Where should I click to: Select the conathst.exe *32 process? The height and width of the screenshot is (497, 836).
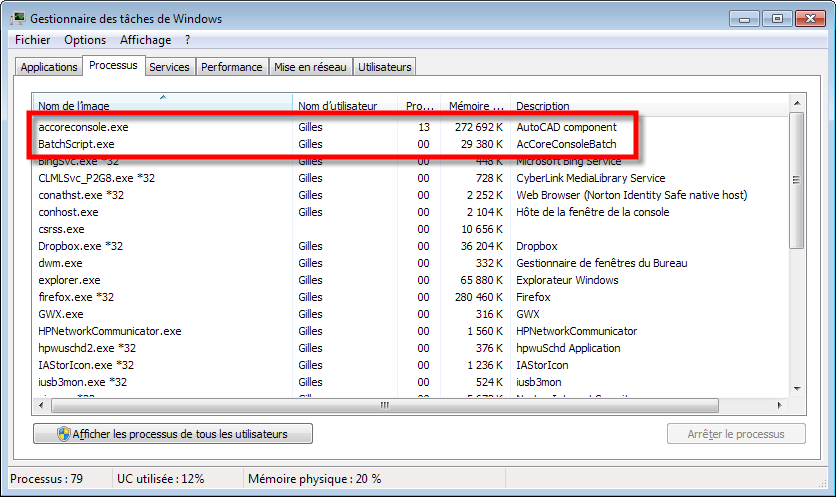(411, 195)
